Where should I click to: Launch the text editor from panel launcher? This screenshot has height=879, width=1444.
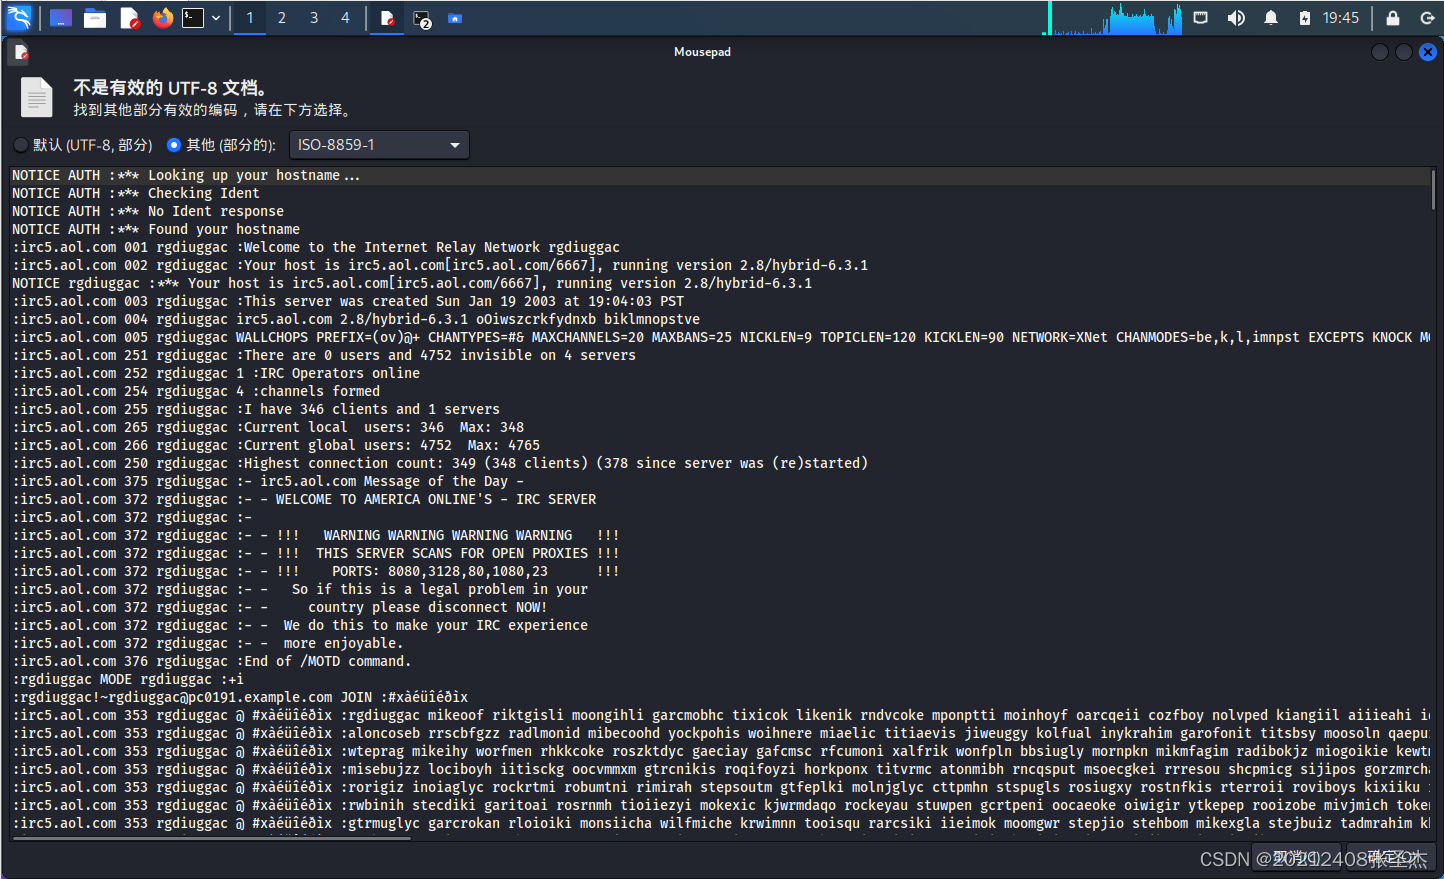click(129, 18)
